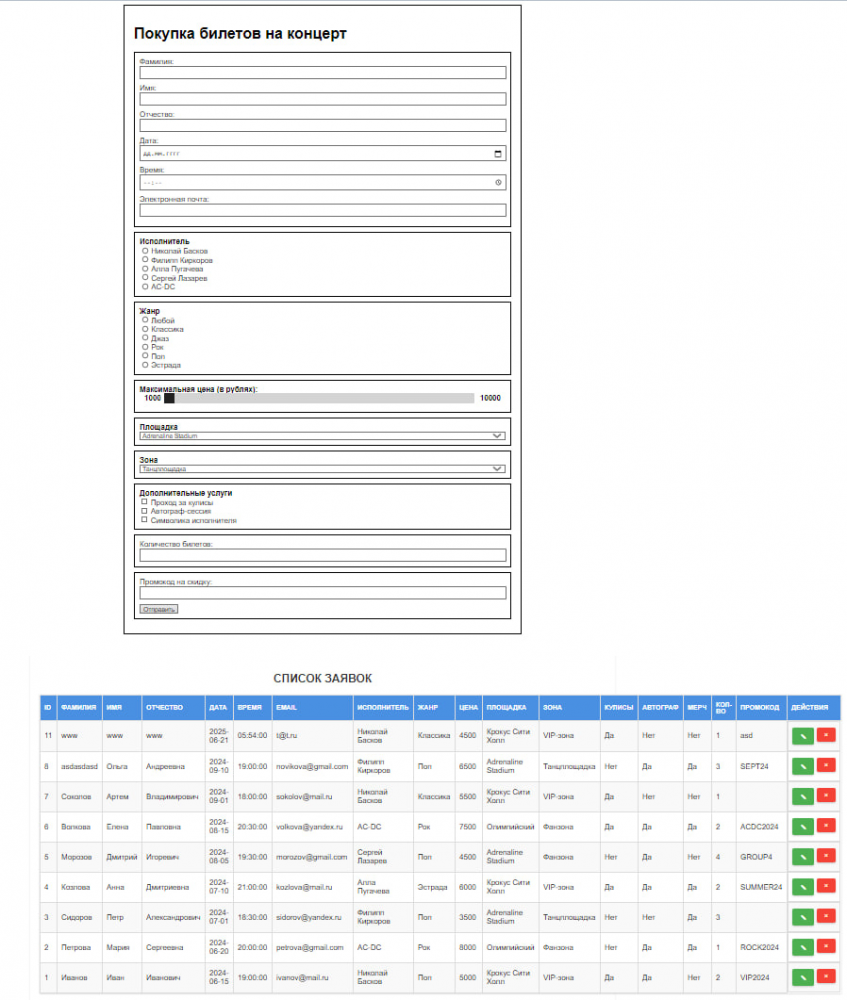847x1000 pixels.
Task: Choose Сергей Лазарев as performer
Action: pyautogui.click(x=145, y=277)
